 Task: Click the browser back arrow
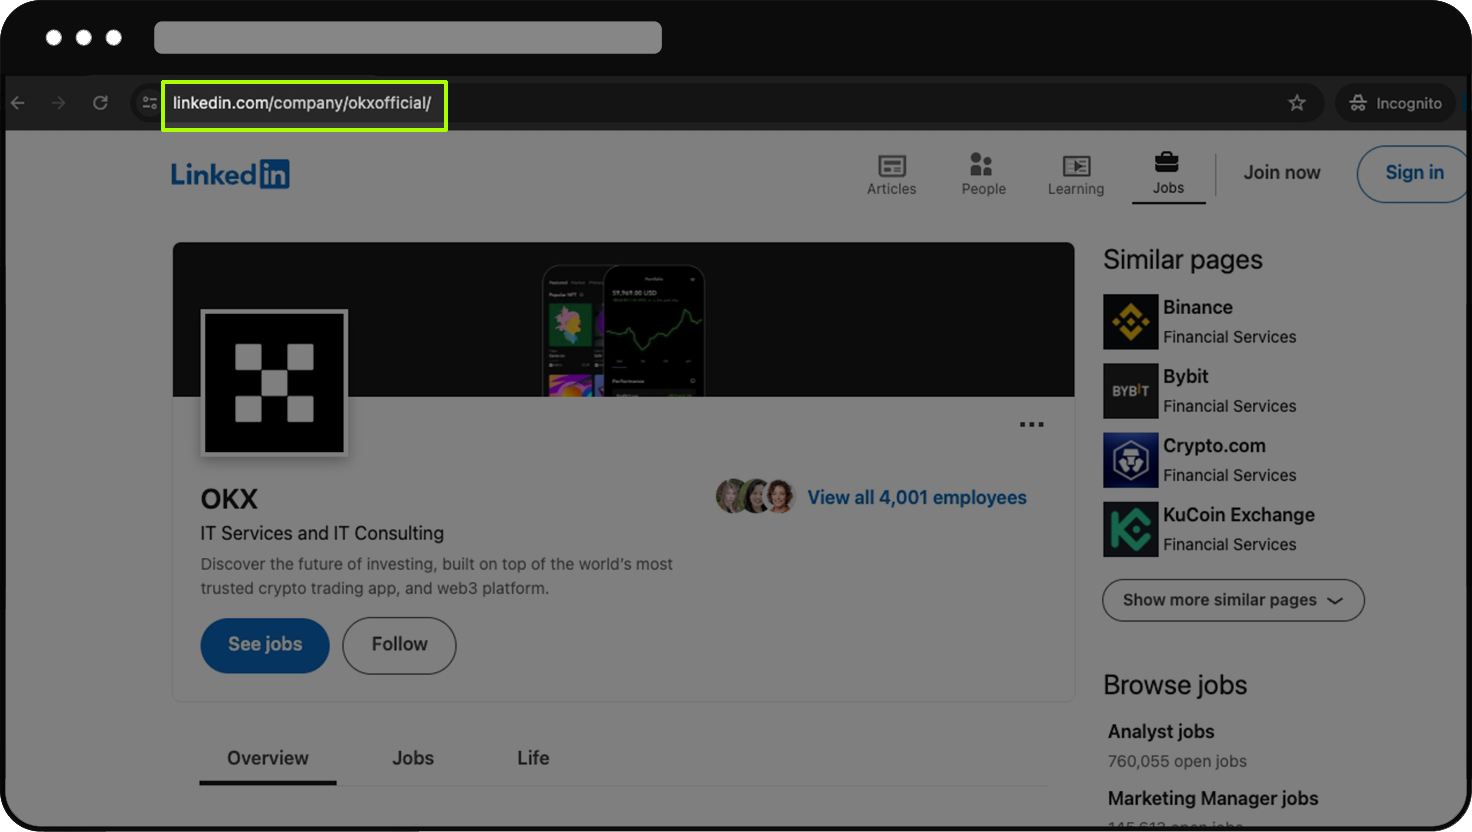18,103
